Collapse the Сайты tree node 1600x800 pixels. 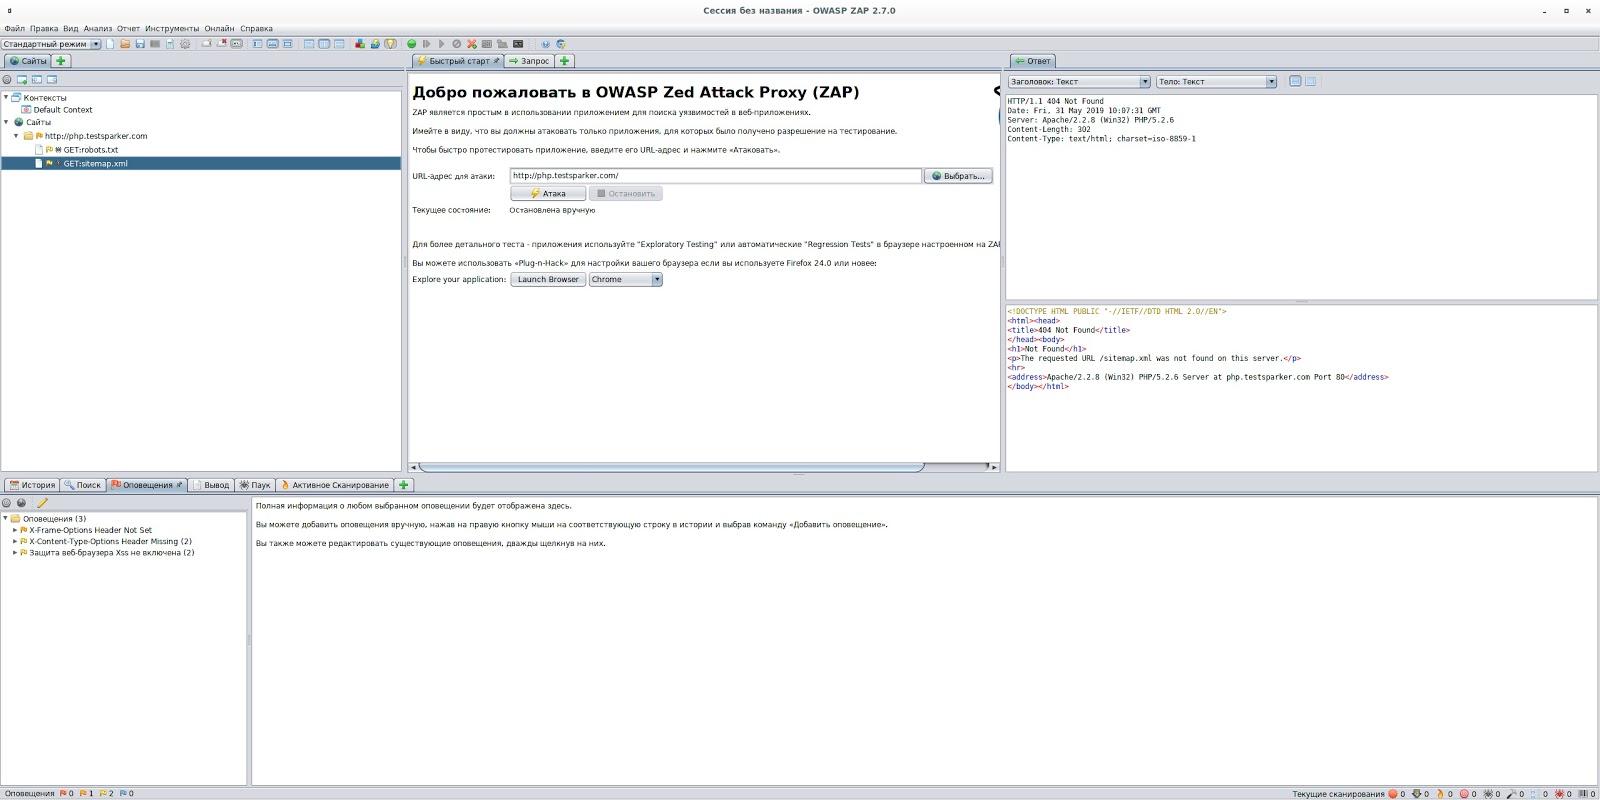(x=6, y=122)
